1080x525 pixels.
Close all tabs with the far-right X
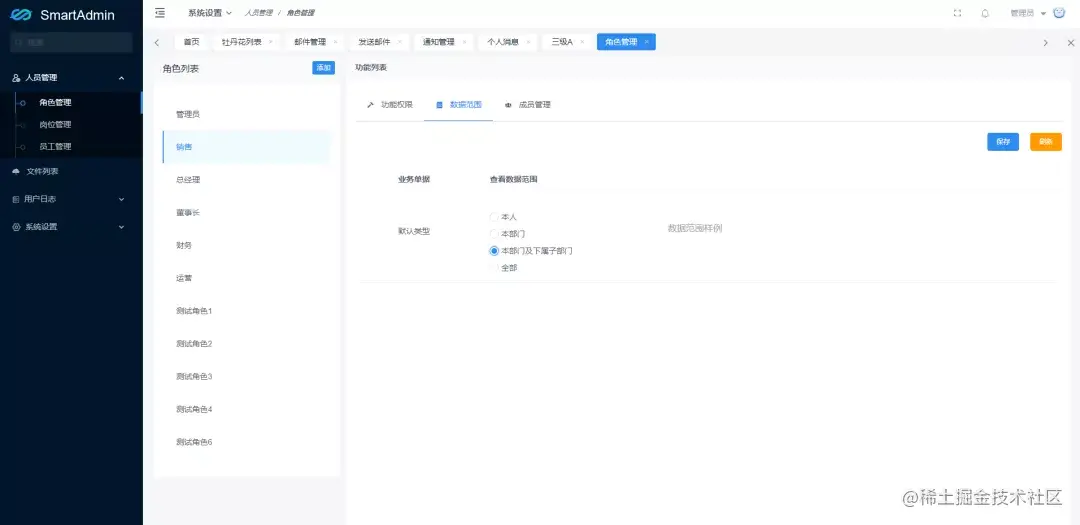(x=1070, y=43)
